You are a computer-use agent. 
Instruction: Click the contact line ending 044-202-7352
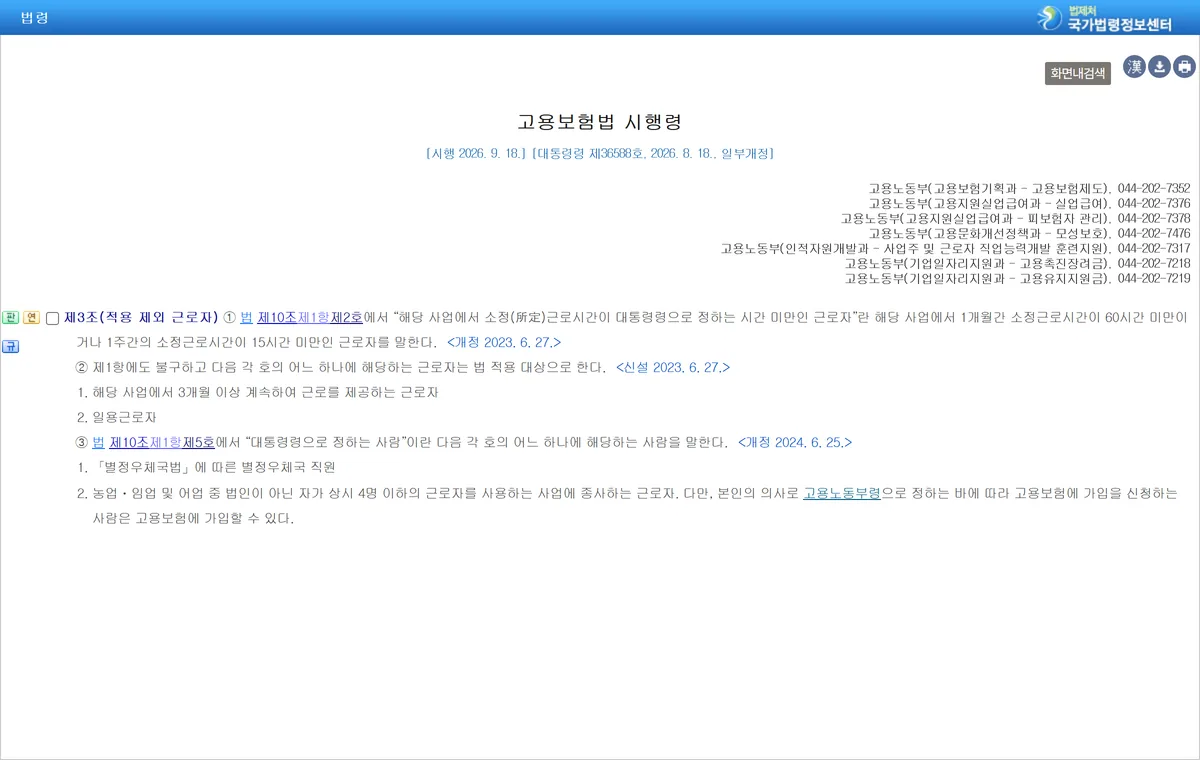(1029, 188)
